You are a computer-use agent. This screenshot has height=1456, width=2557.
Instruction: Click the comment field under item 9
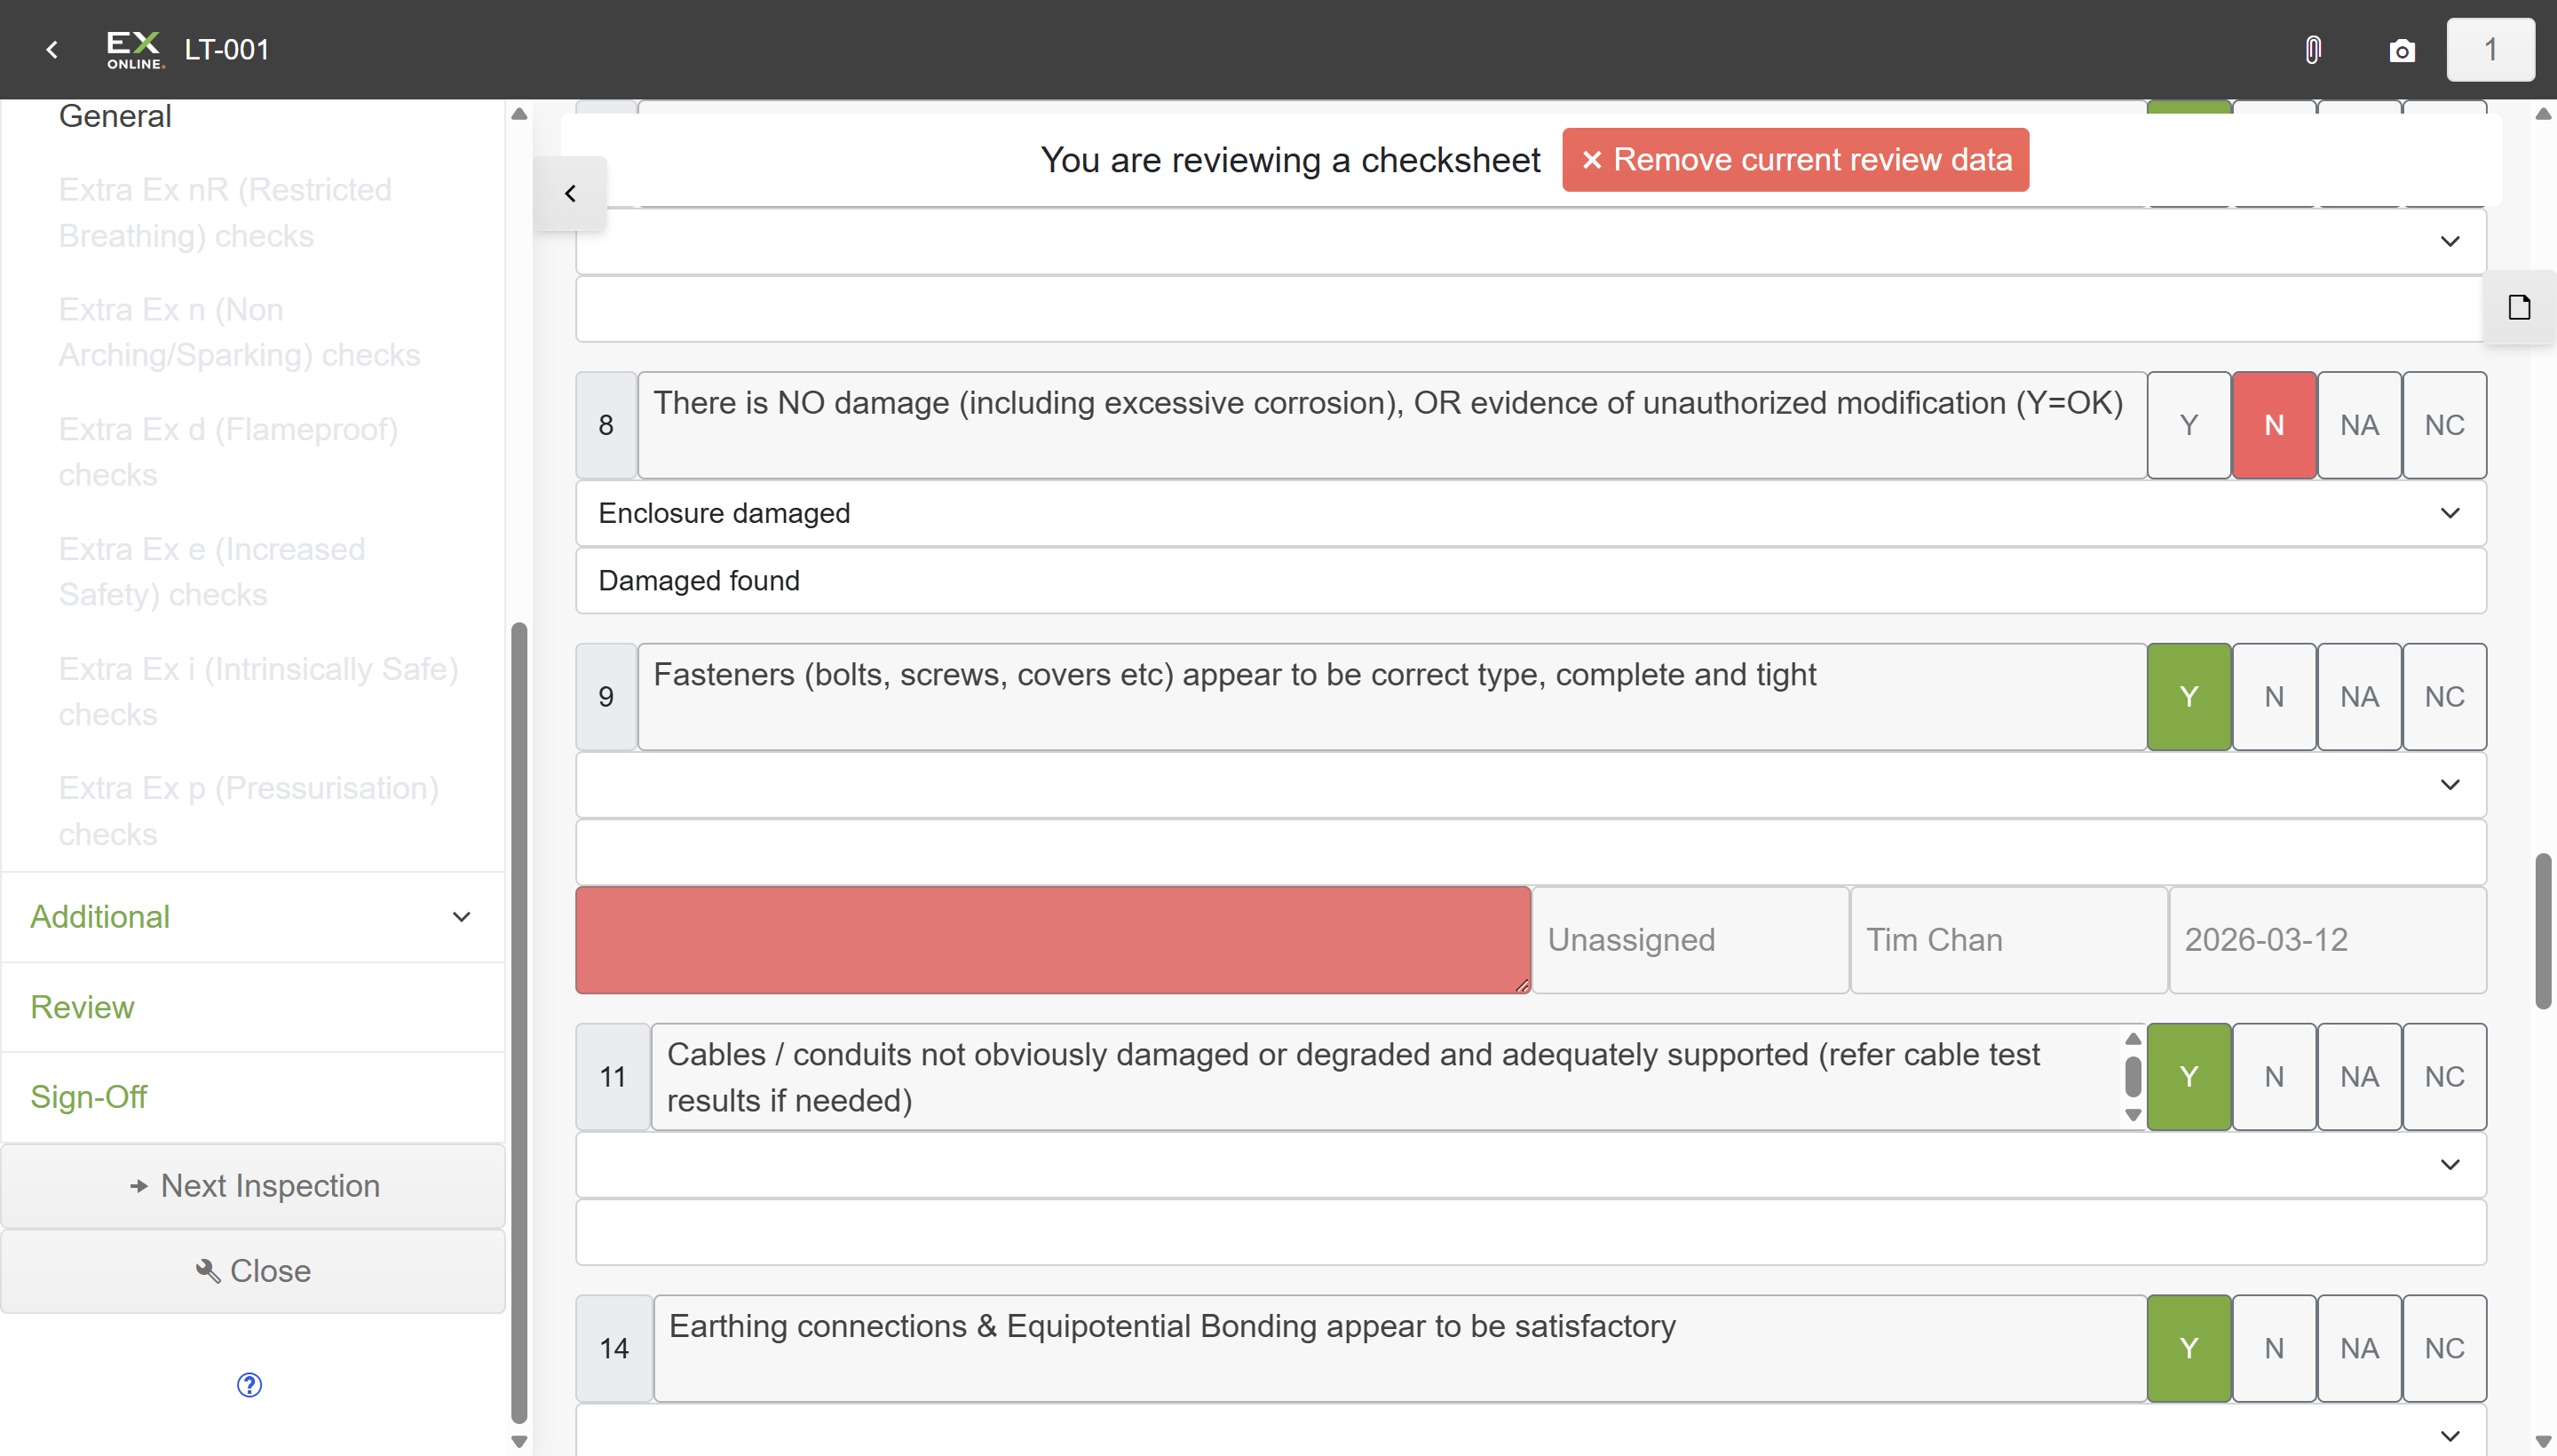tap(1530, 852)
